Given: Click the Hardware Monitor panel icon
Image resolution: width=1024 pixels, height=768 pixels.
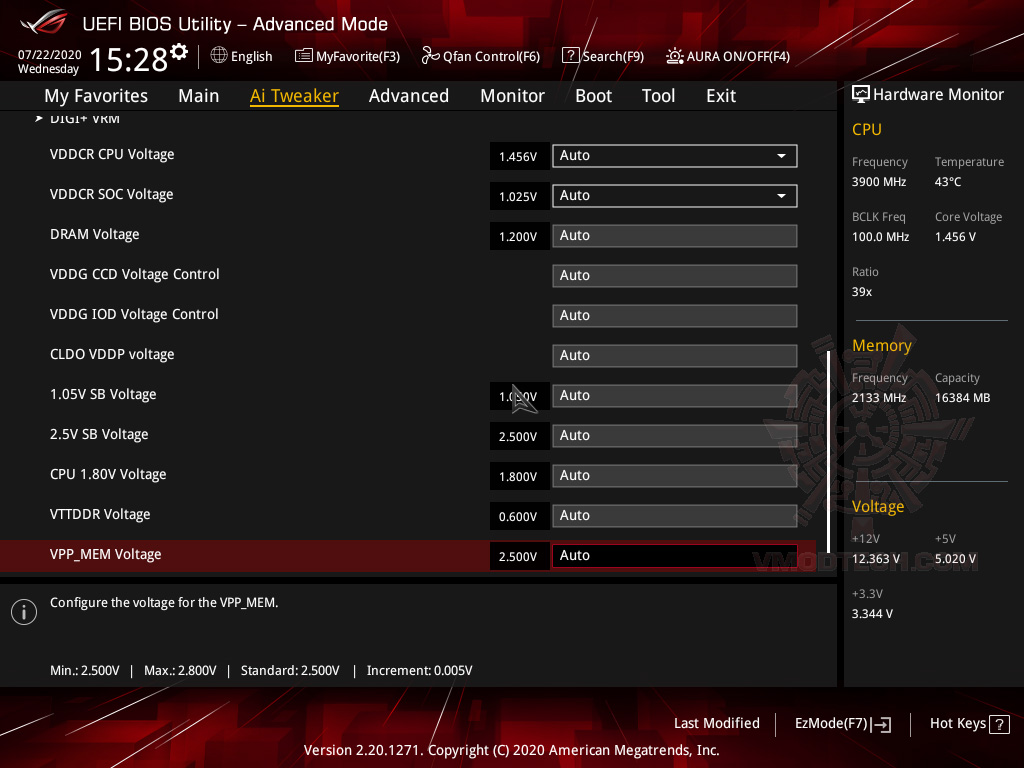Looking at the screenshot, I should 861,93.
